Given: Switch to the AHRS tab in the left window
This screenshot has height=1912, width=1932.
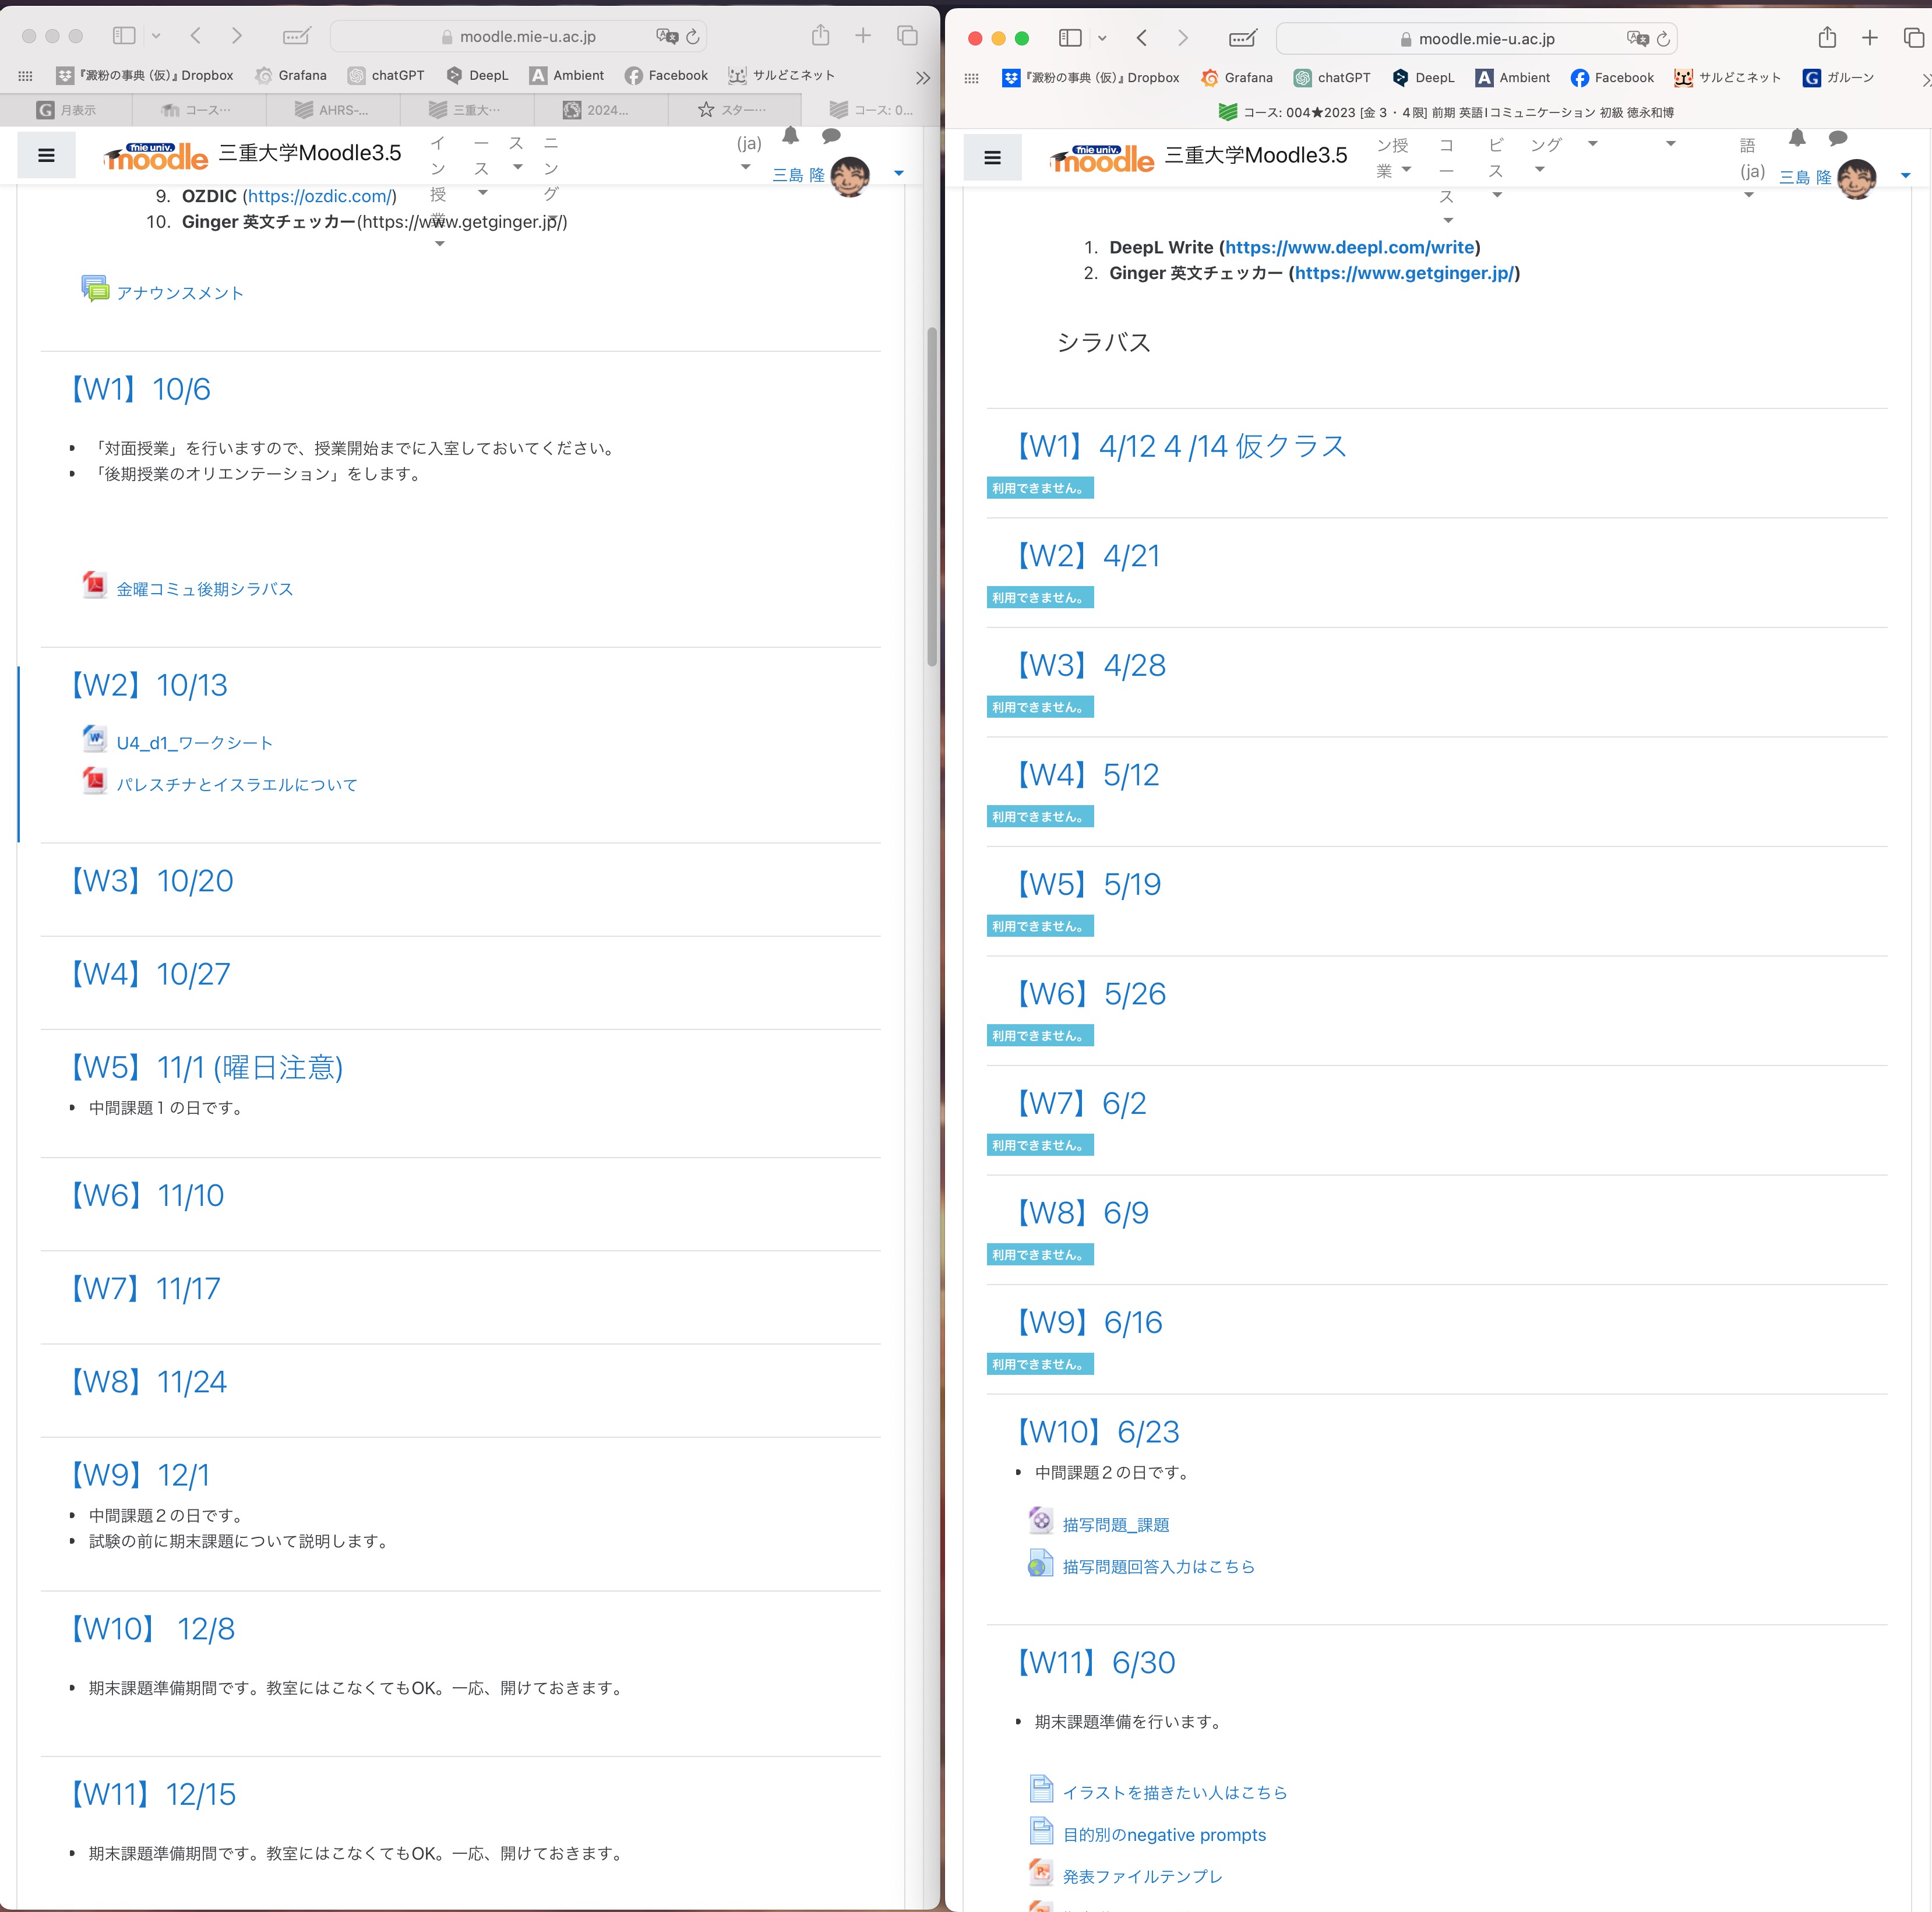Looking at the screenshot, I should 333,110.
